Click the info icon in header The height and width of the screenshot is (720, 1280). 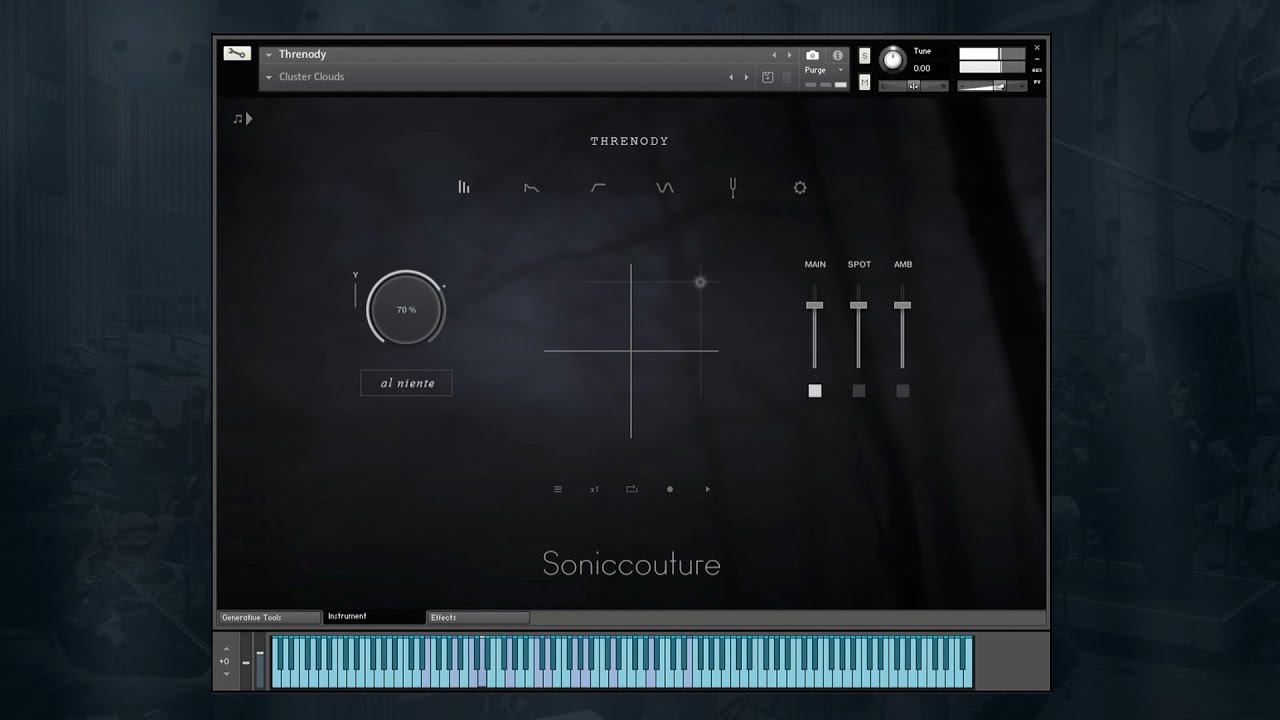(x=838, y=55)
